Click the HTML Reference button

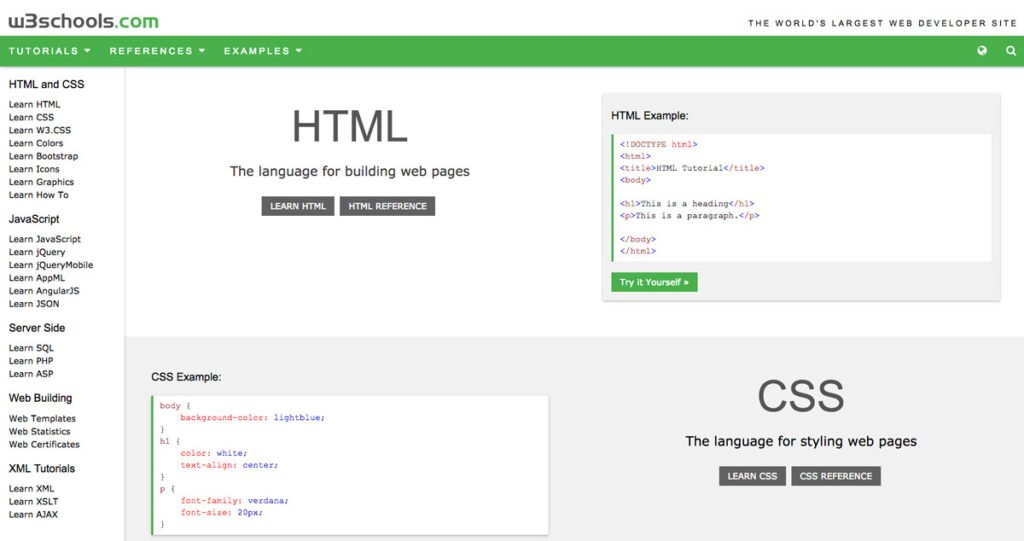[x=387, y=206]
